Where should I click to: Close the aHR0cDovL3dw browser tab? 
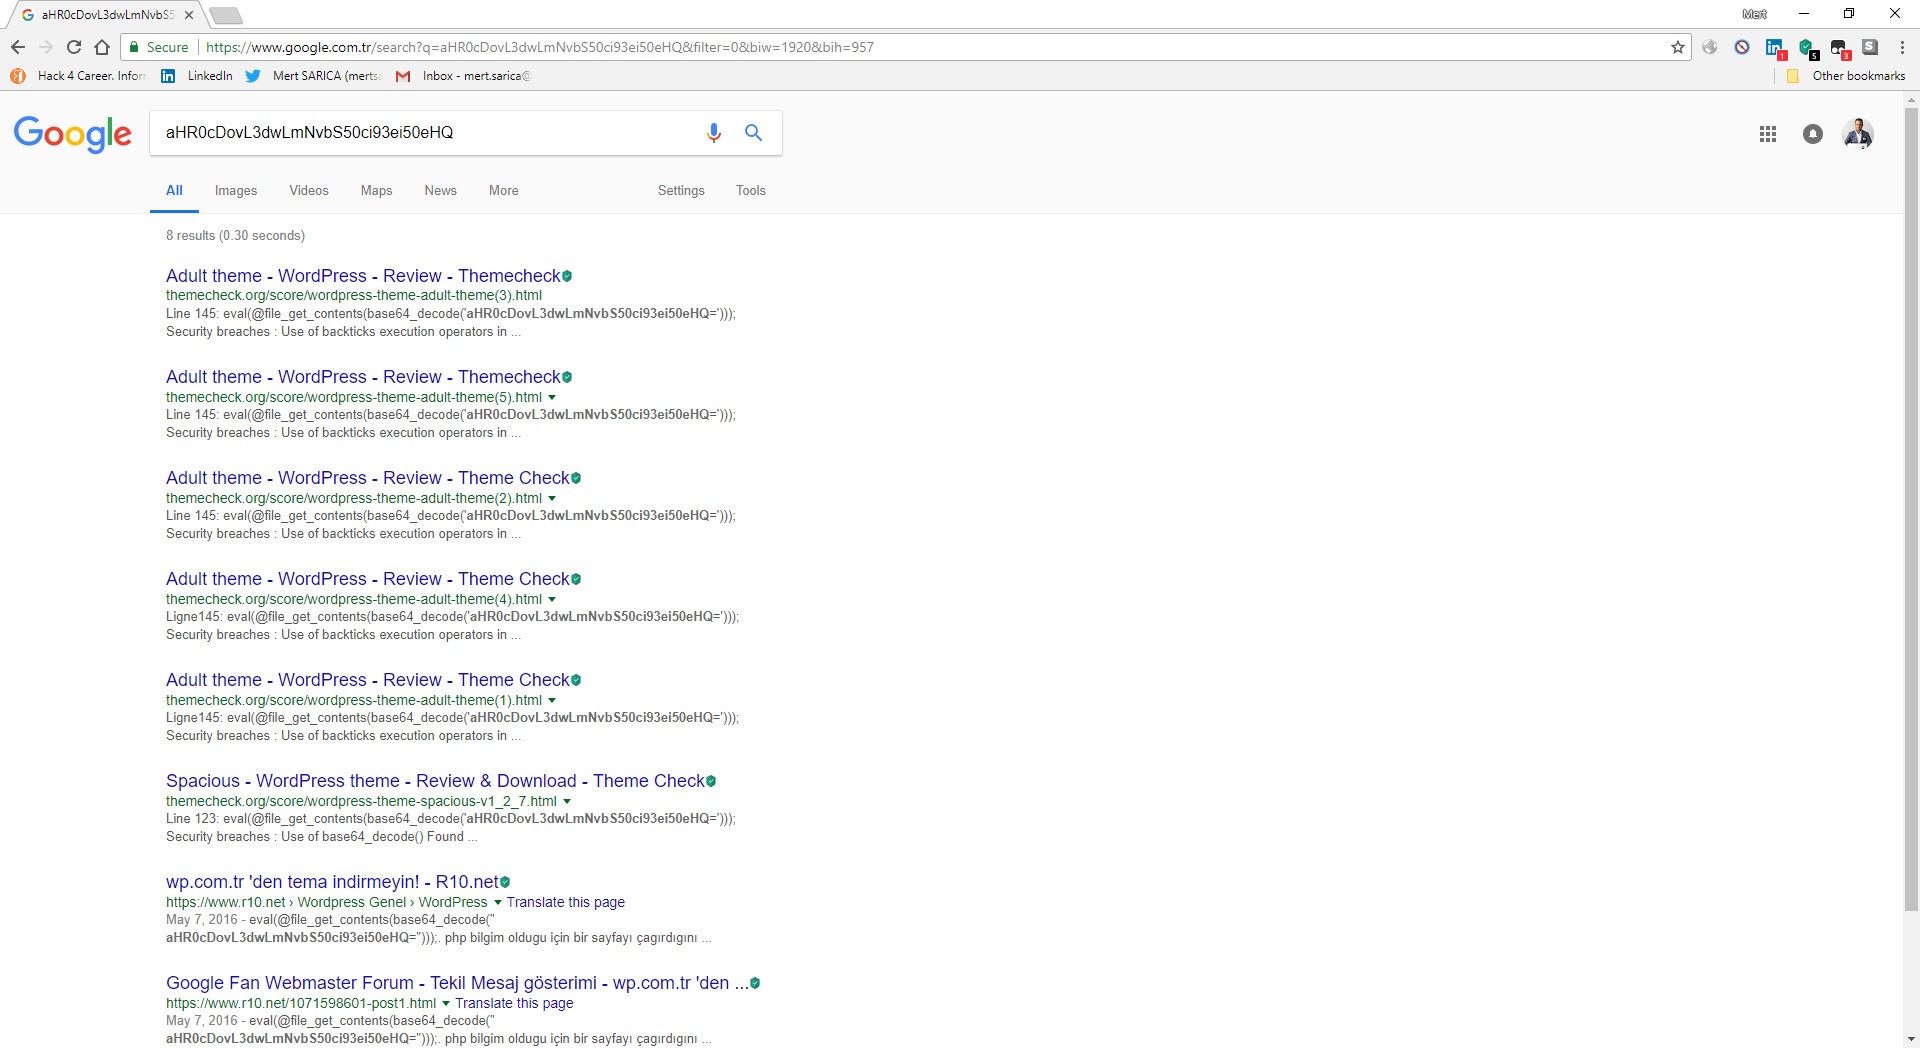pyautogui.click(x=189, y=15)
